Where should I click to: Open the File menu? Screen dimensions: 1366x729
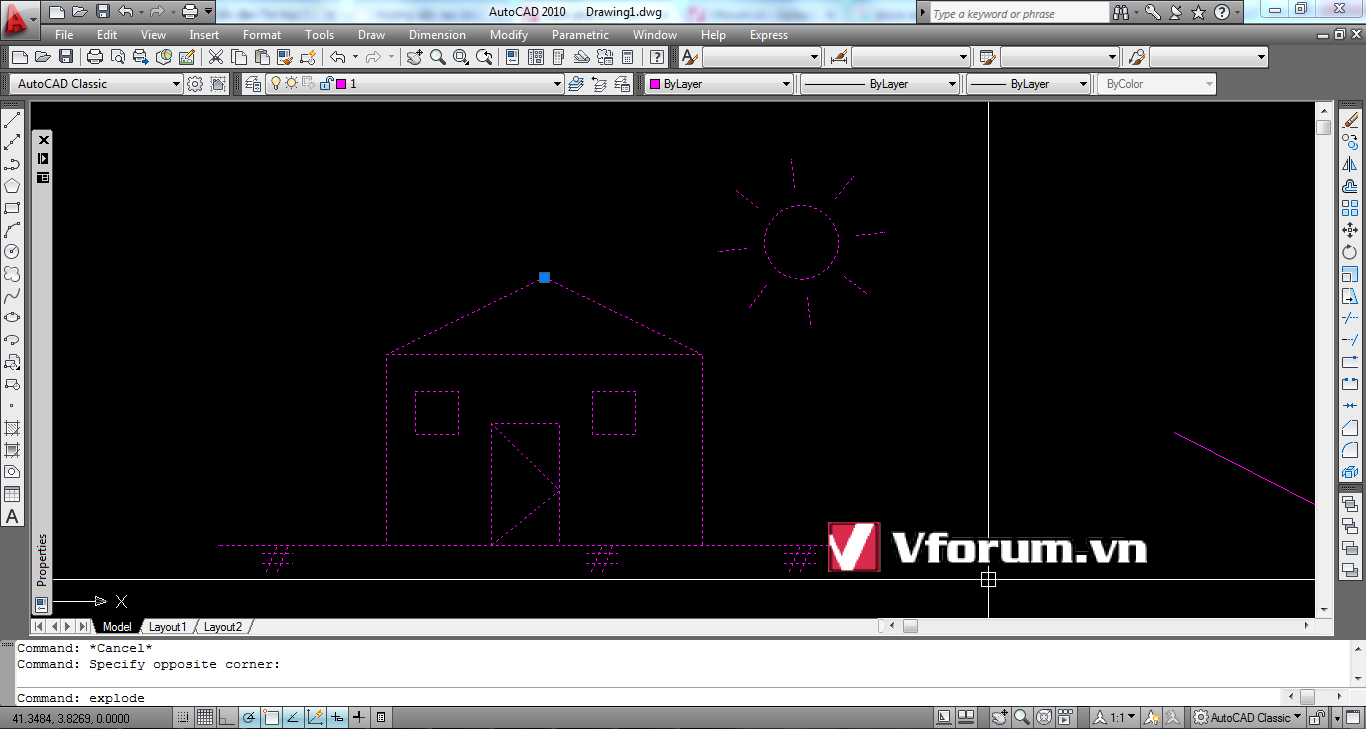tap(64, 35)
